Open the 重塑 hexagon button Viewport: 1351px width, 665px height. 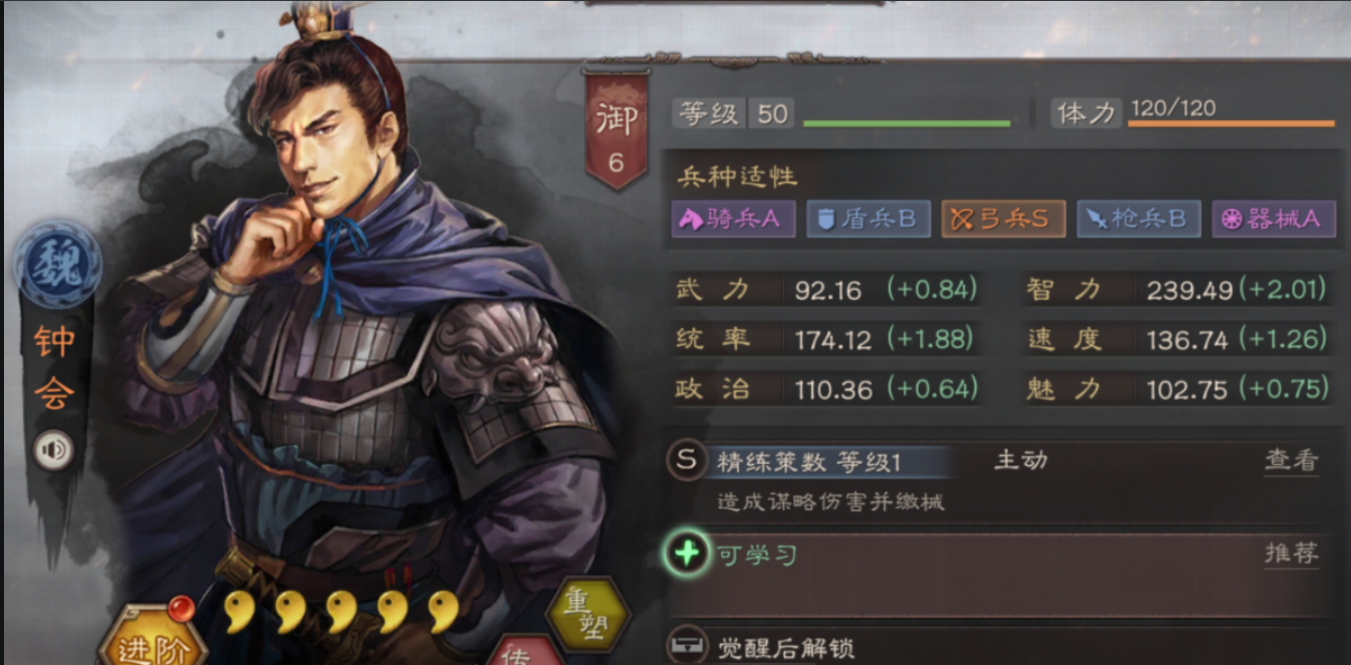(588, 612)
